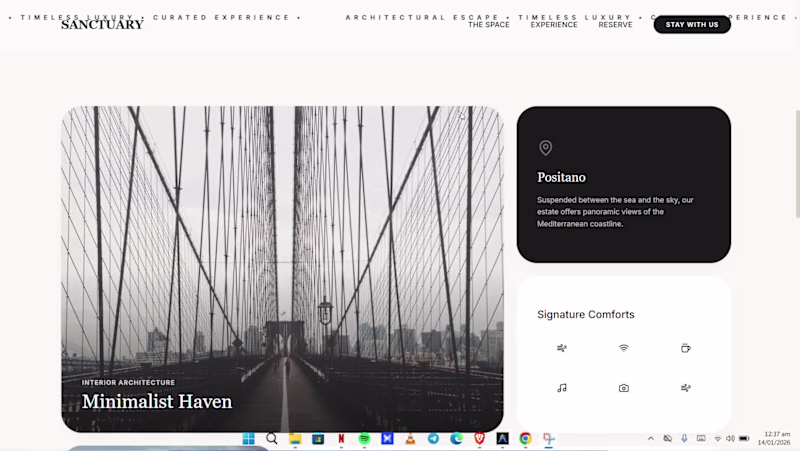Click the Positano heading
This screenshot has width=800, height=451.
tap(561, 177)
